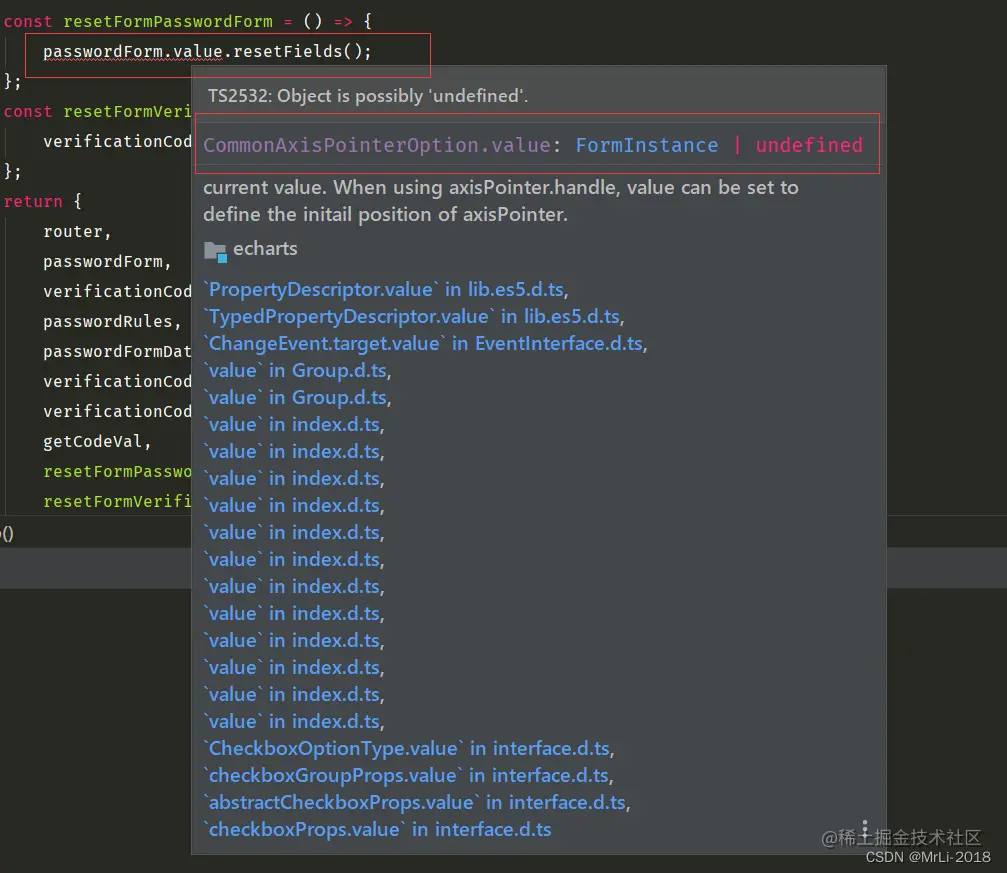
Task: Place cursor on passwordForm.value.resetFields() call
Action: pos(207,51)
